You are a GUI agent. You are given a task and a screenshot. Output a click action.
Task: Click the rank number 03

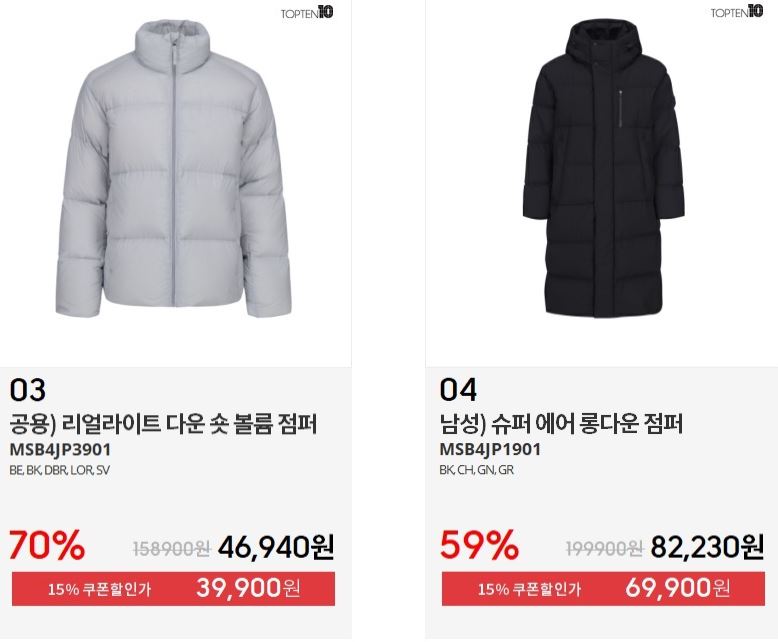click(28, 390)
